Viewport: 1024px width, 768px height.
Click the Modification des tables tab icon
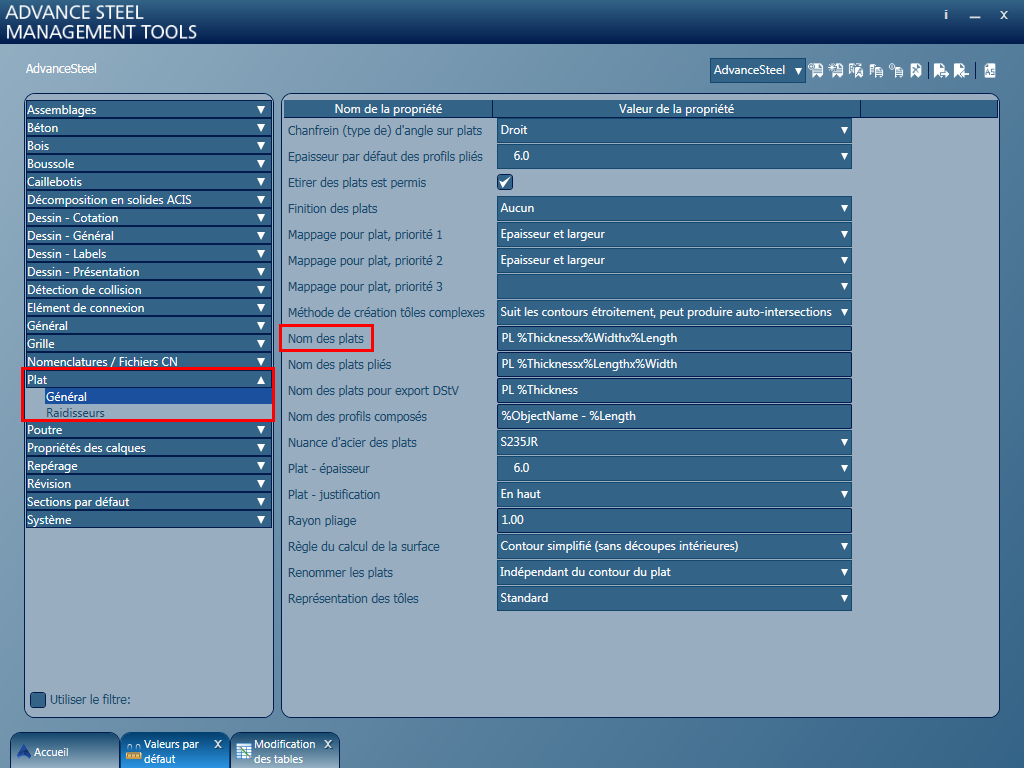tap(244, 752)
